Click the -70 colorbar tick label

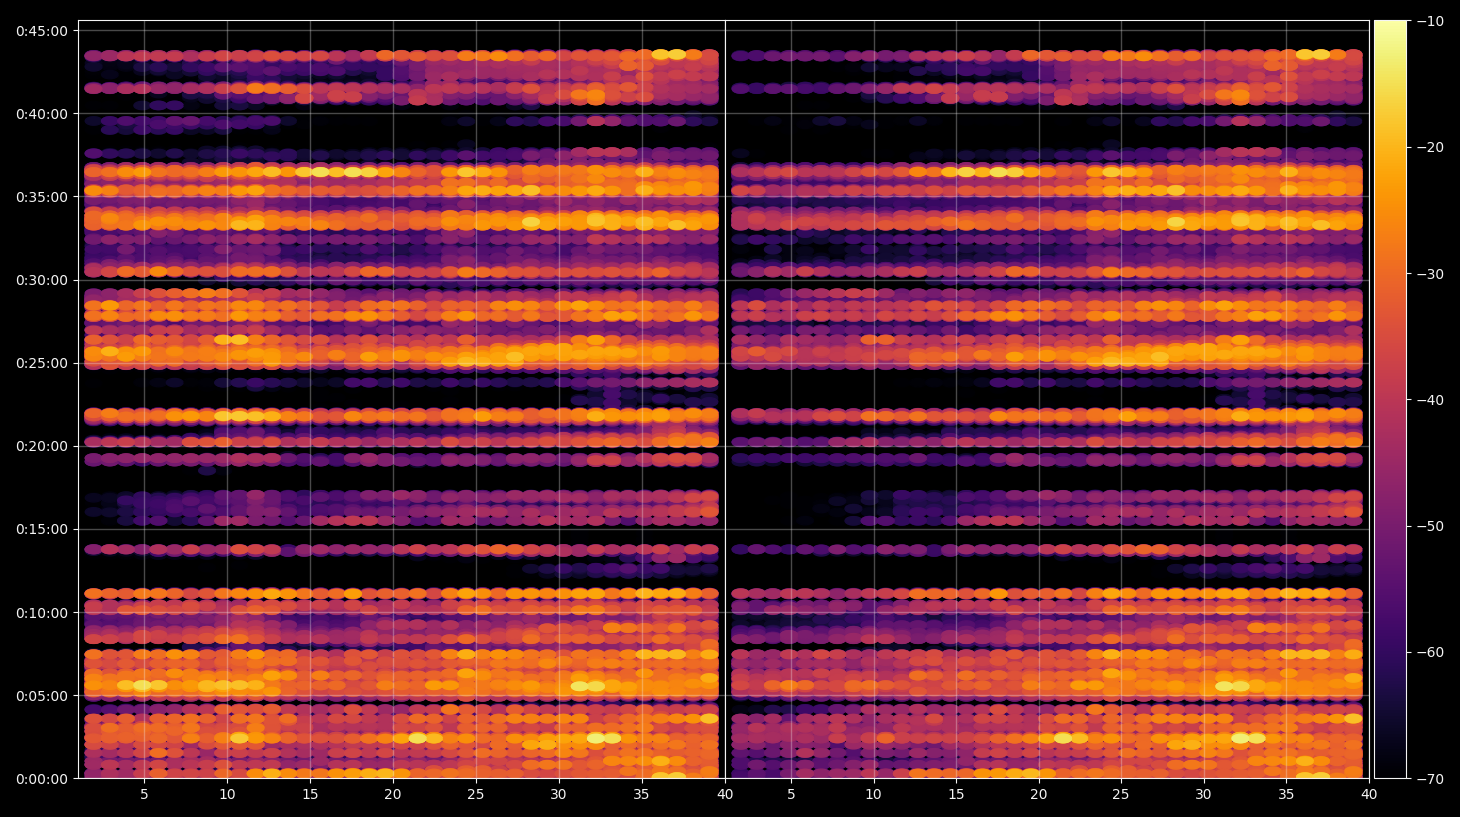[x=1431, y=779]
